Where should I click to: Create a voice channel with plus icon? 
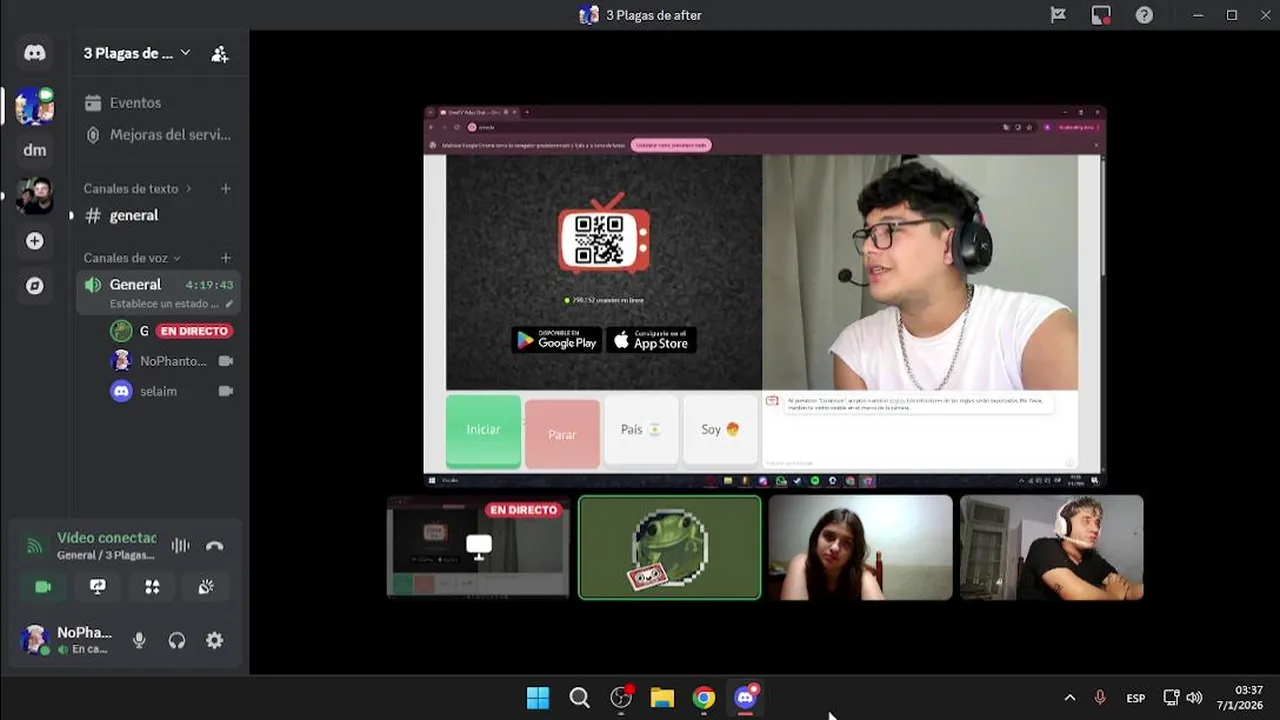226,258
